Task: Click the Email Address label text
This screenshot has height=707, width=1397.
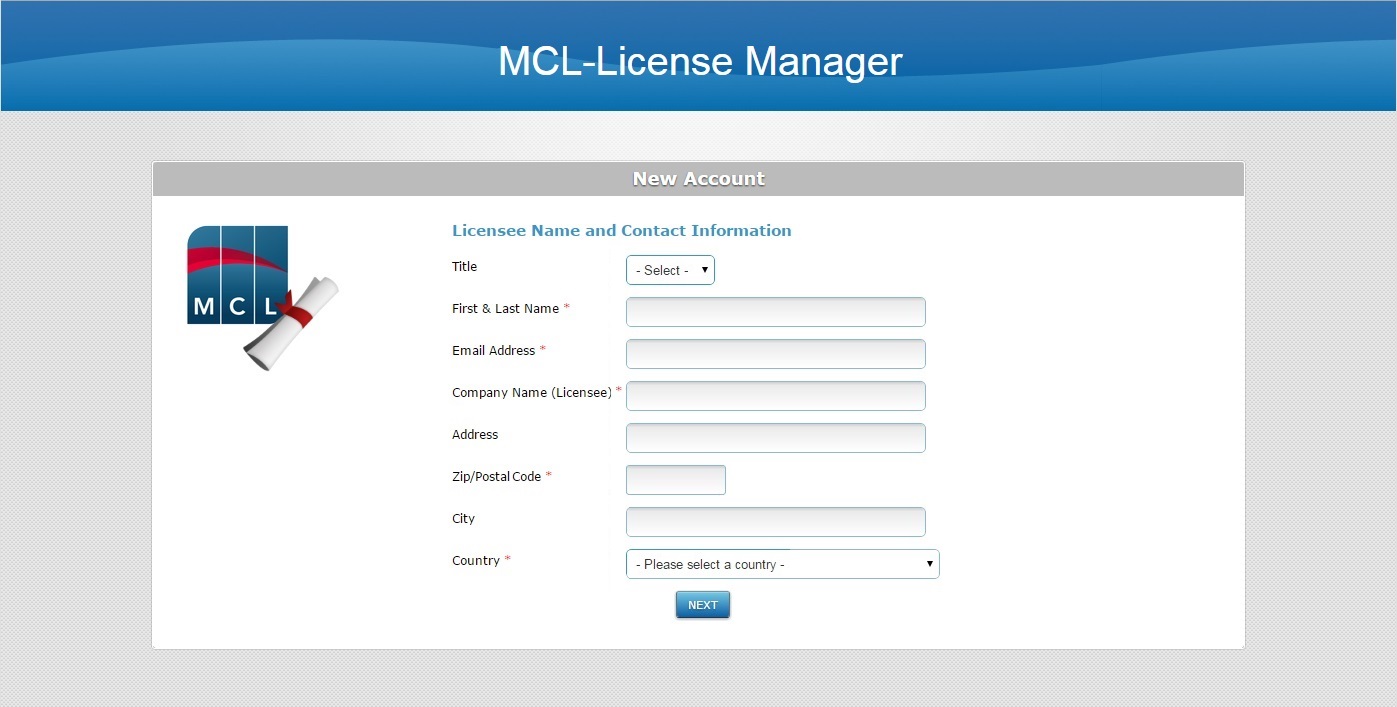Action: (x=493, y=351)
